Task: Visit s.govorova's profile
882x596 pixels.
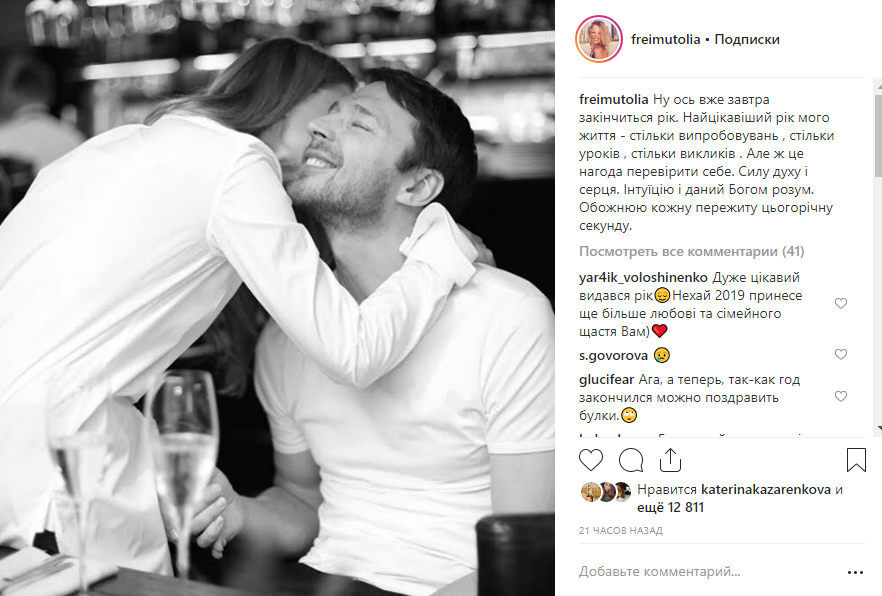Action: 612,355
